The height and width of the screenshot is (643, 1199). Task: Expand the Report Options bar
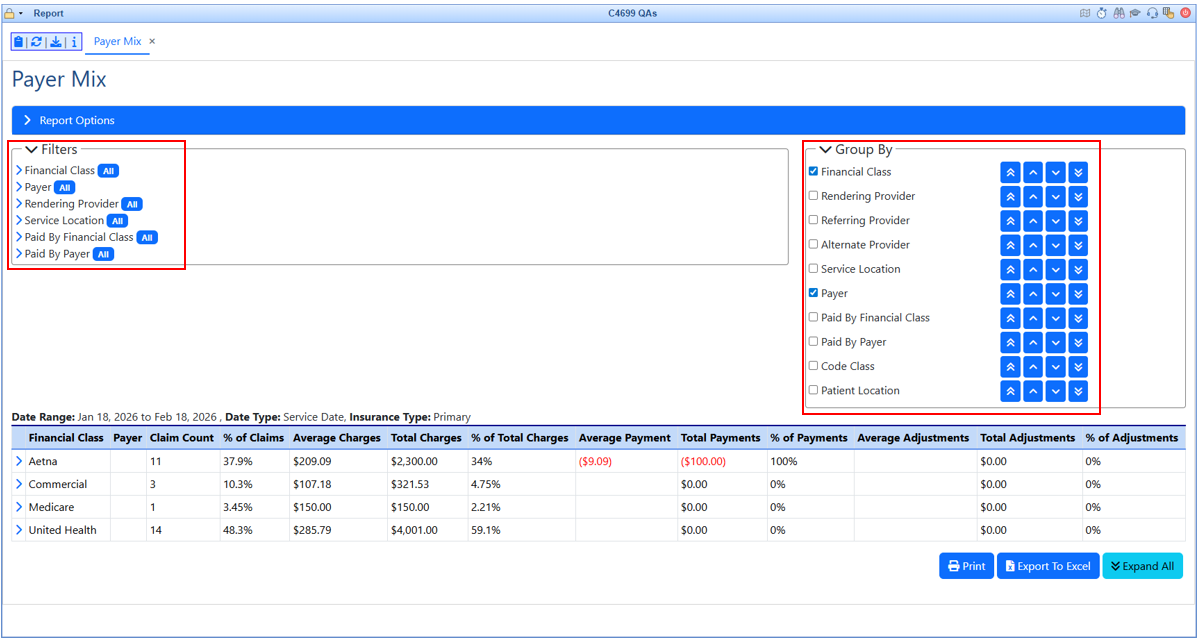pyautogui.click(x=598, y=120)
